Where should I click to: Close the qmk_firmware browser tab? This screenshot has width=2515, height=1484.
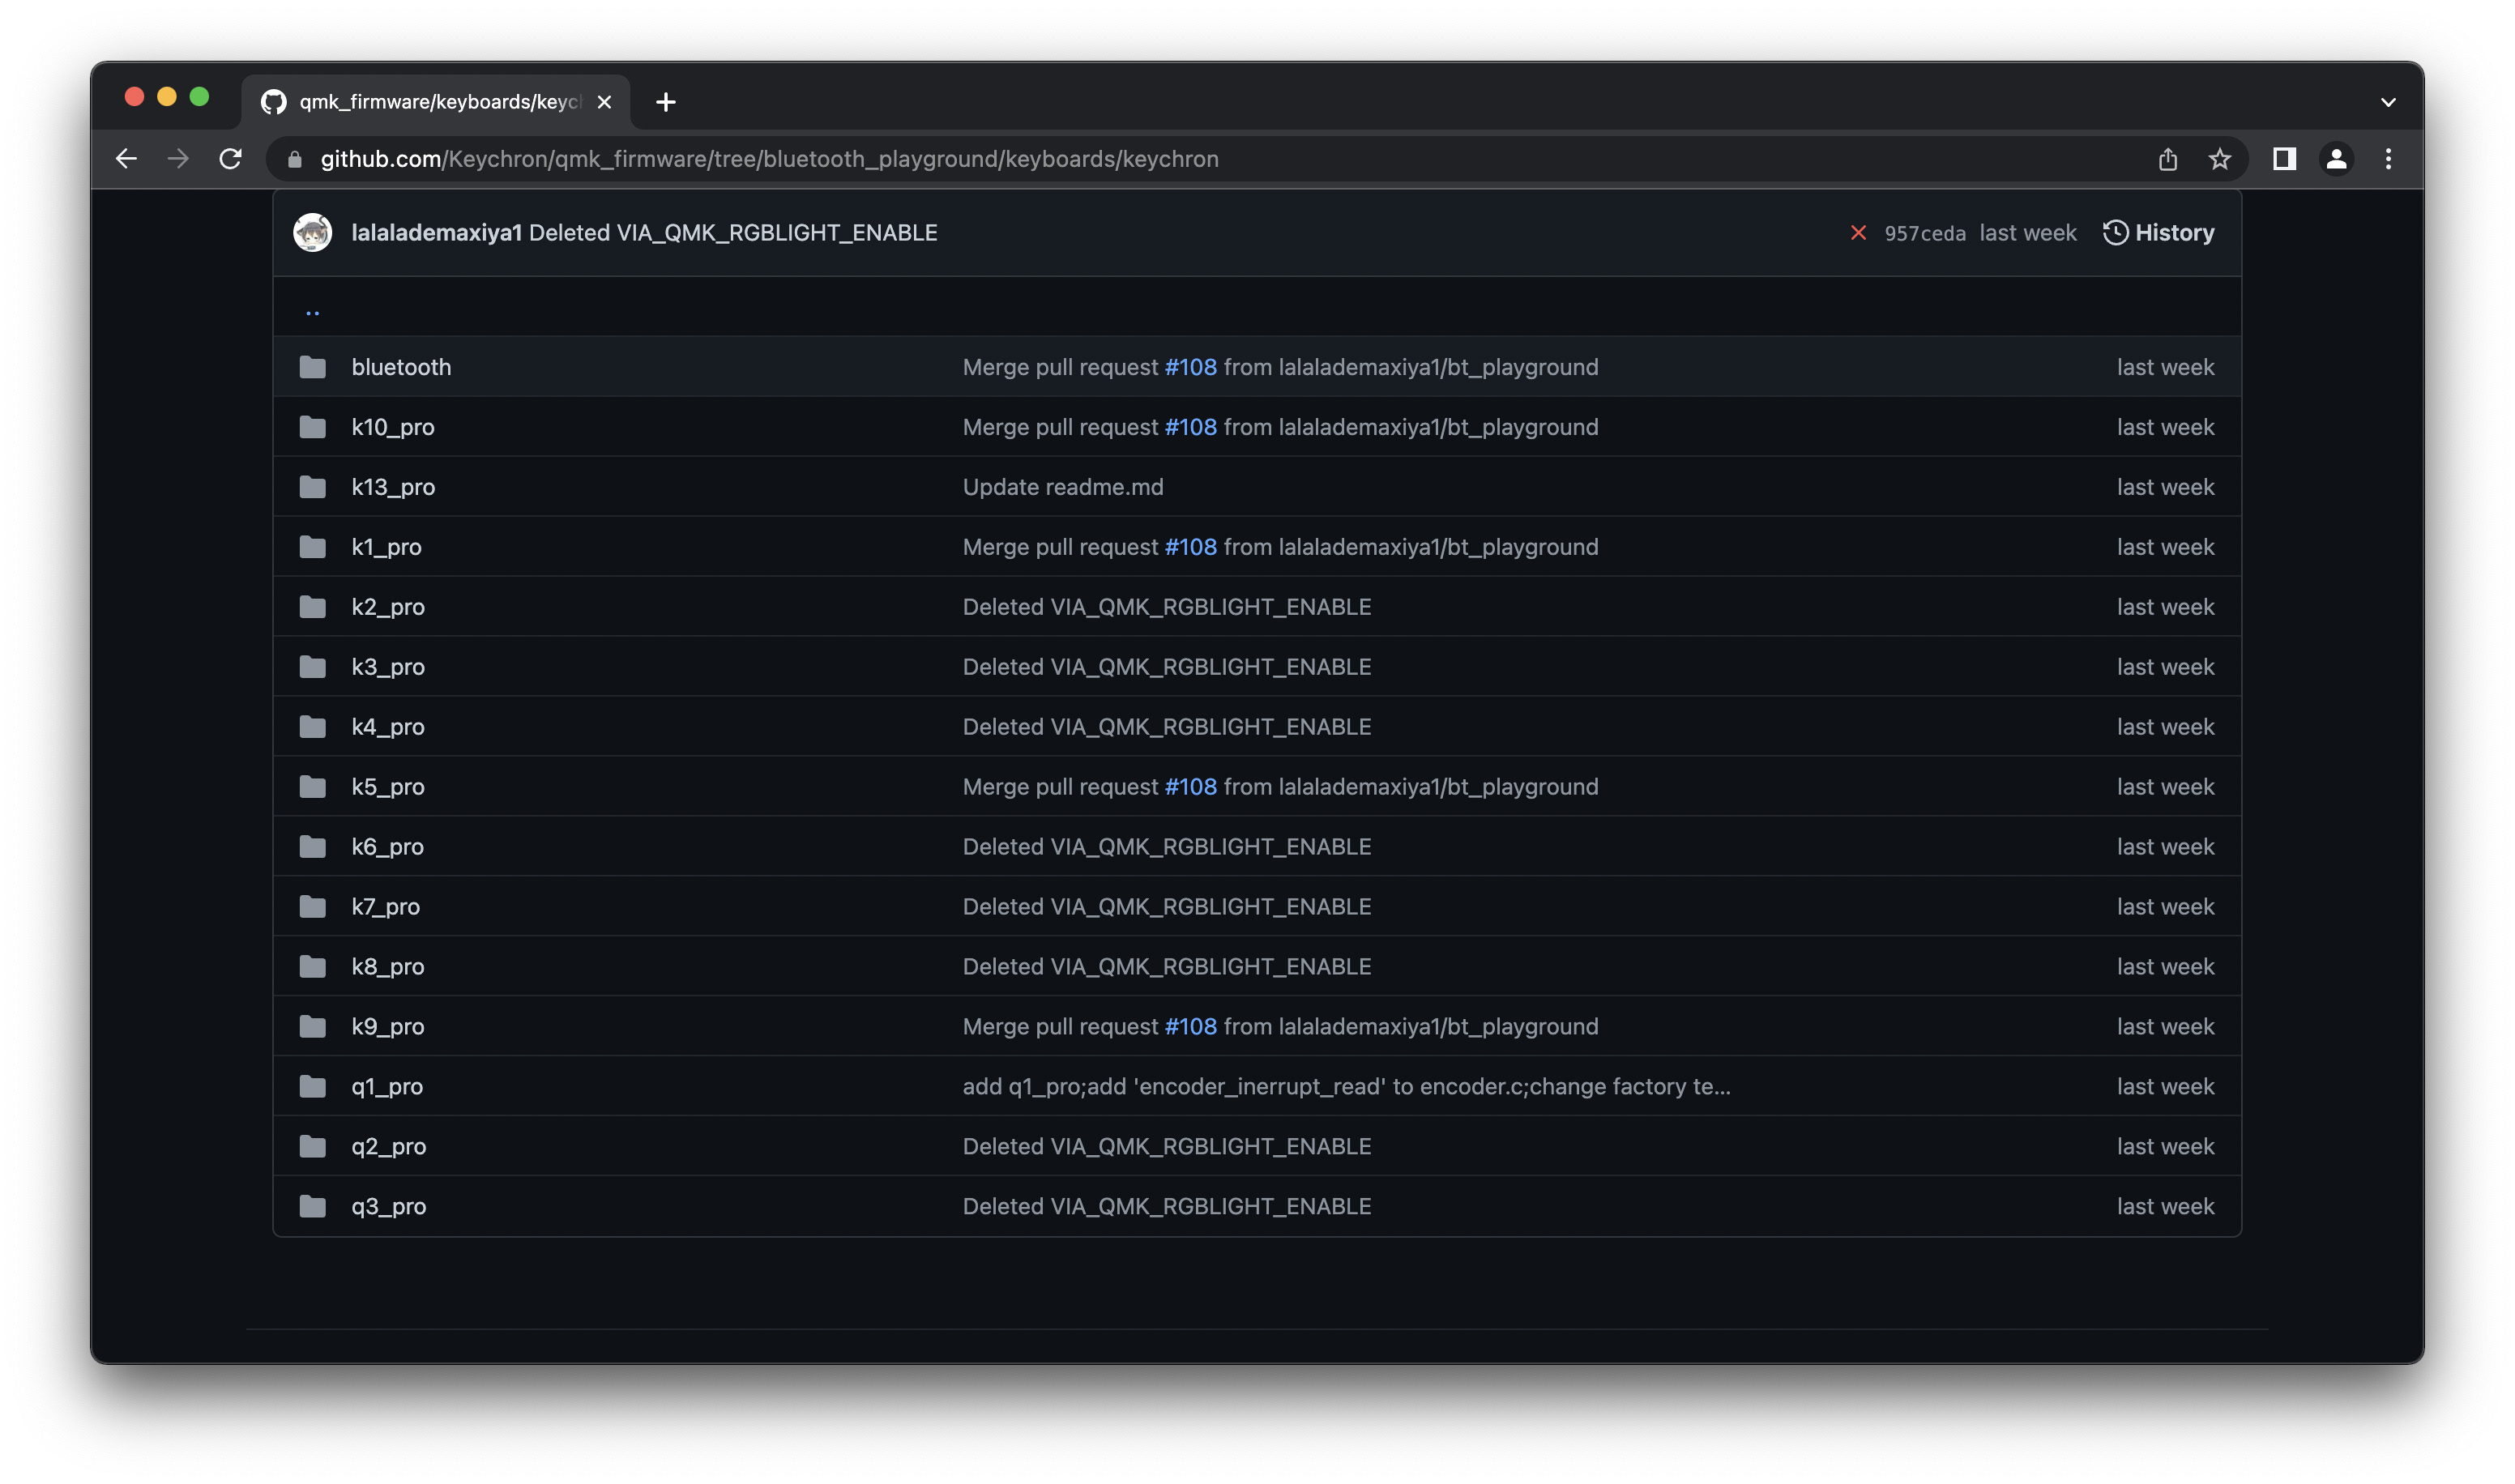(604, 102)
